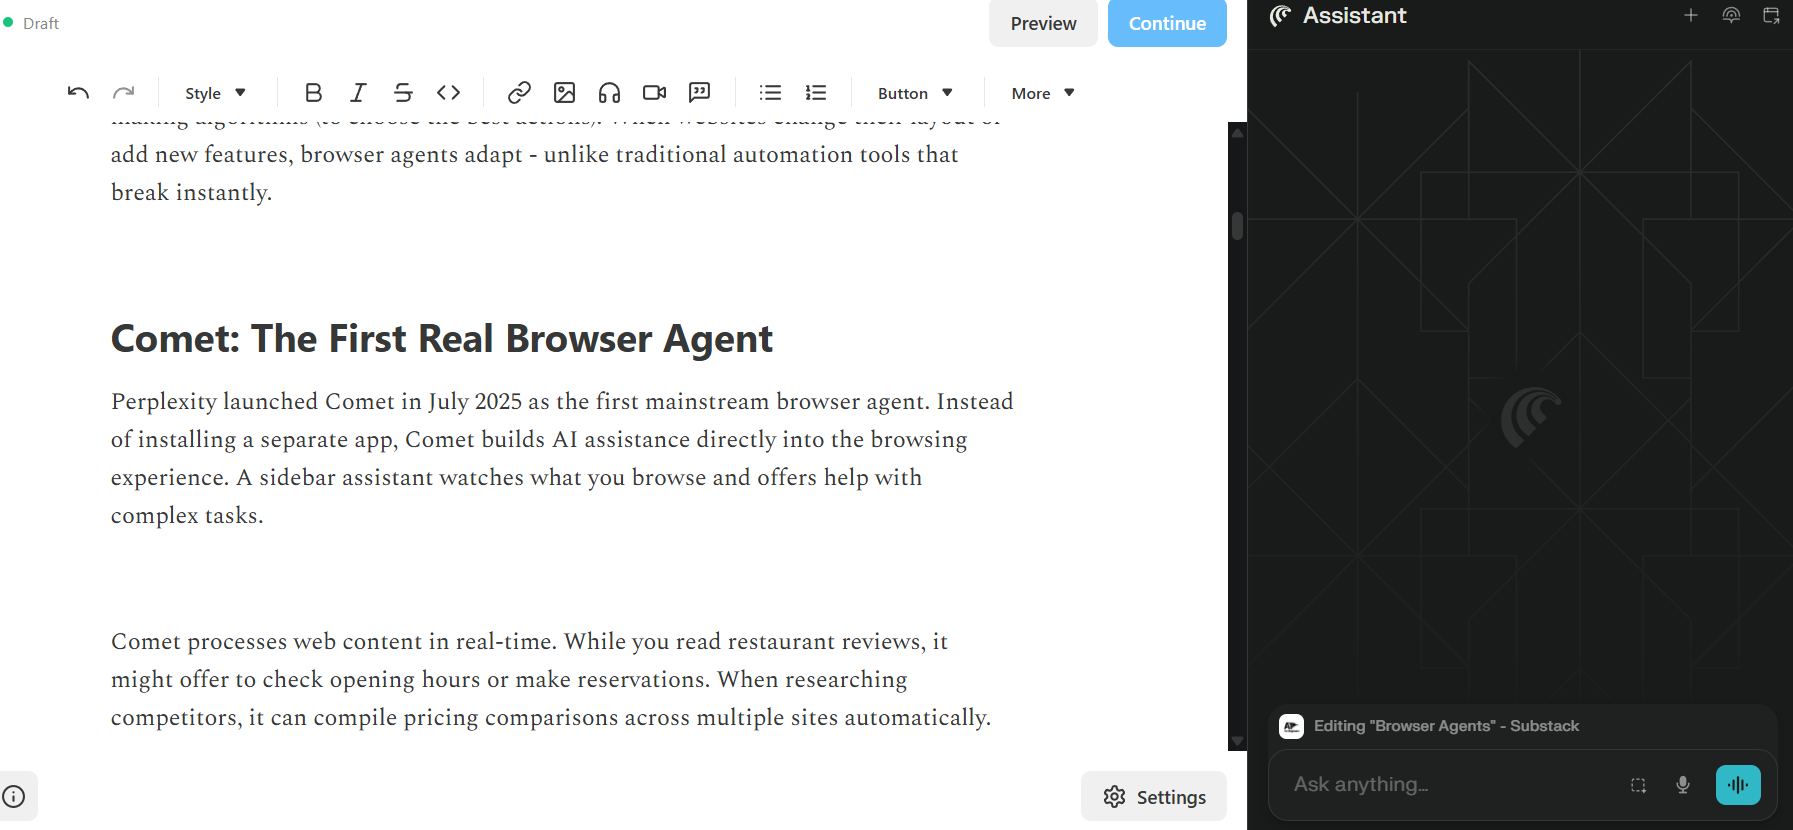Click the Ask anything input field
Screen dimensions: 1793x830
(1450, 785)
